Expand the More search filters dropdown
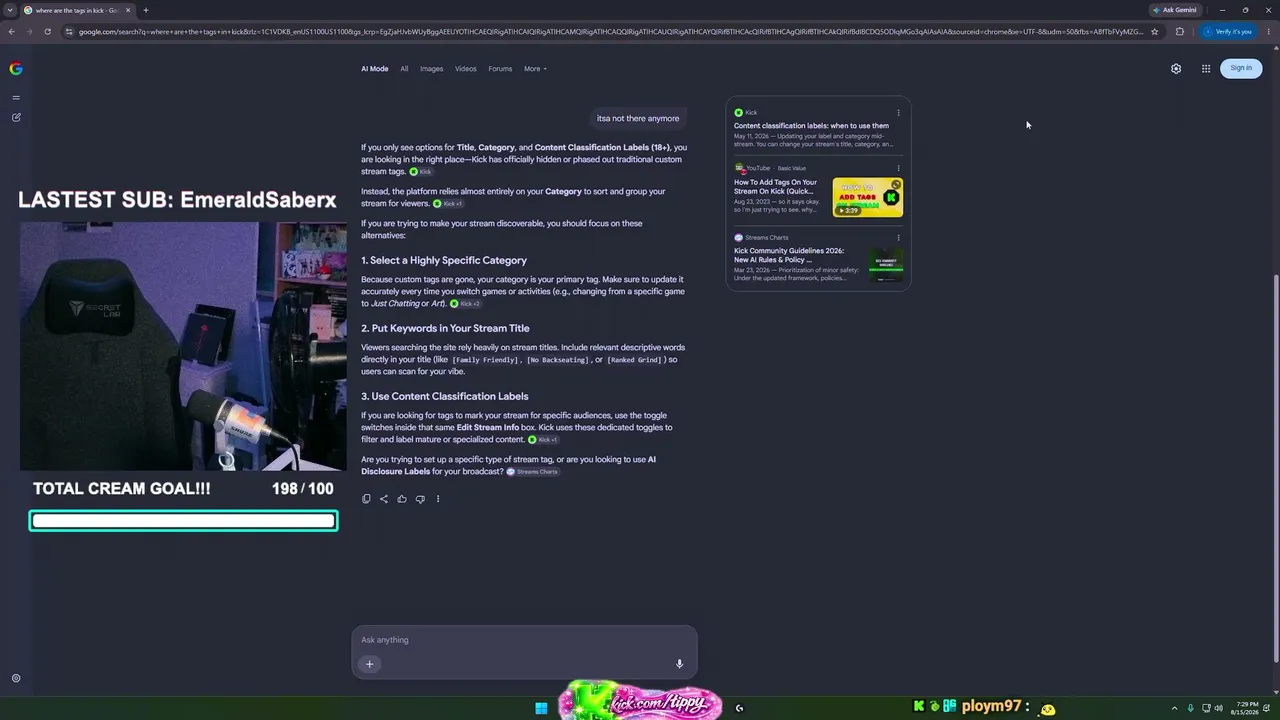The height and width of the screenshot is (720, 1280). click(535, 69)
